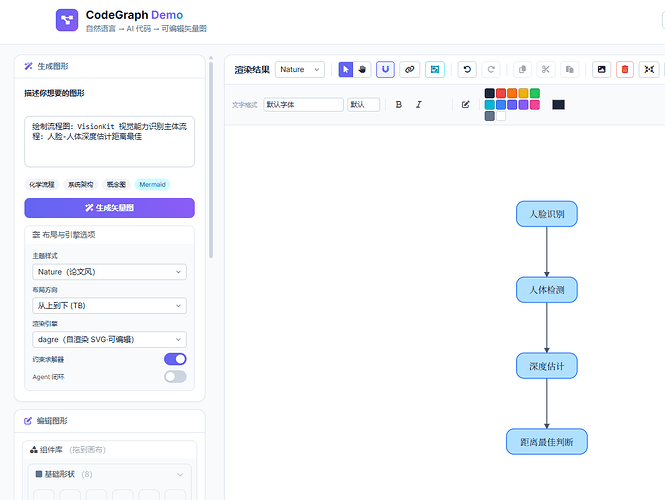The width and height of the screenshot is (665, 500).
Task: Activate the hand pan tool
Action: click(x=362, y=70)
